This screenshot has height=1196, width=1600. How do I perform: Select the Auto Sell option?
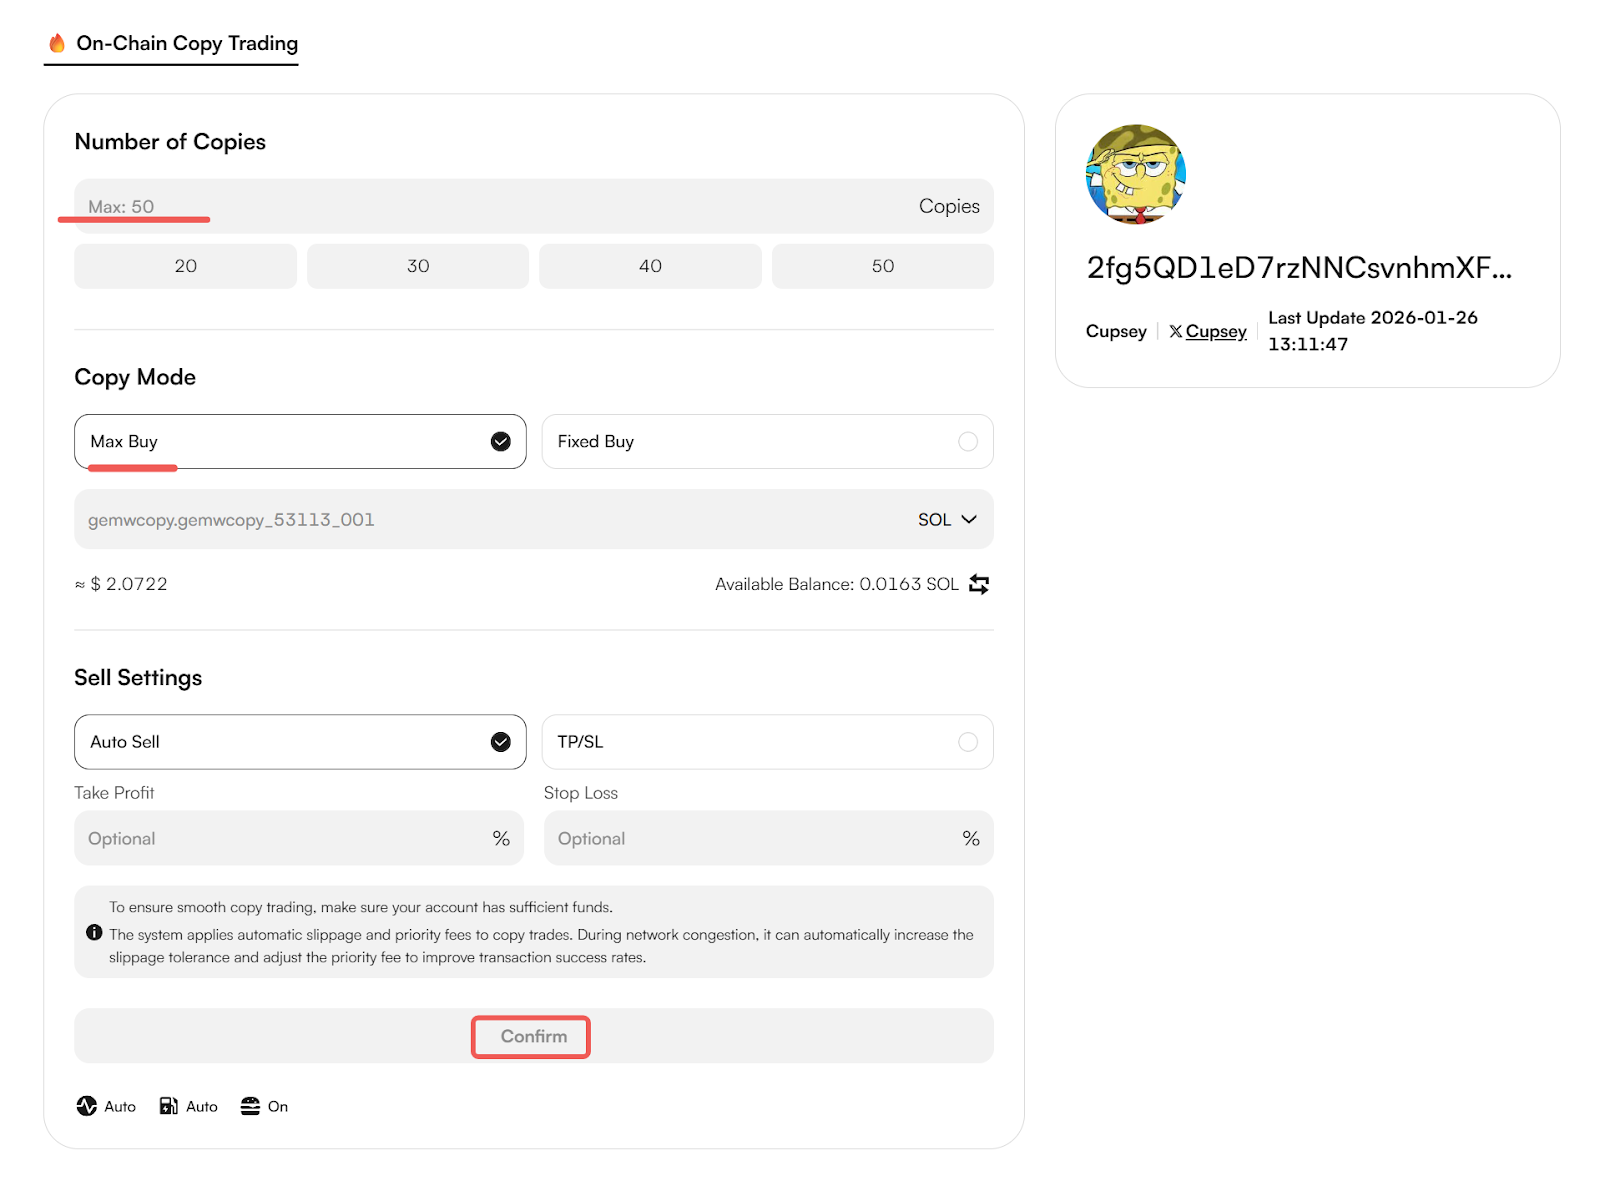(300, 742)
